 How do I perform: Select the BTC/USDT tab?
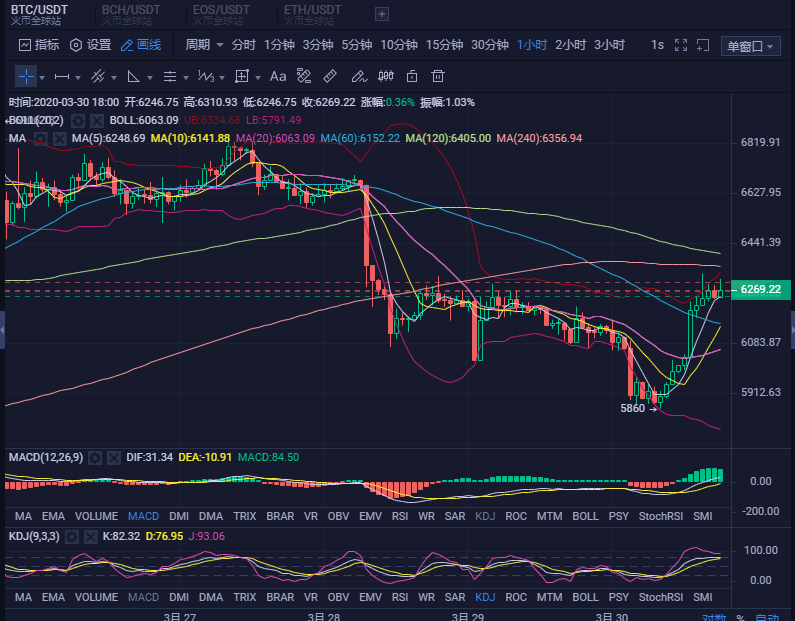[x=39, y=15]
